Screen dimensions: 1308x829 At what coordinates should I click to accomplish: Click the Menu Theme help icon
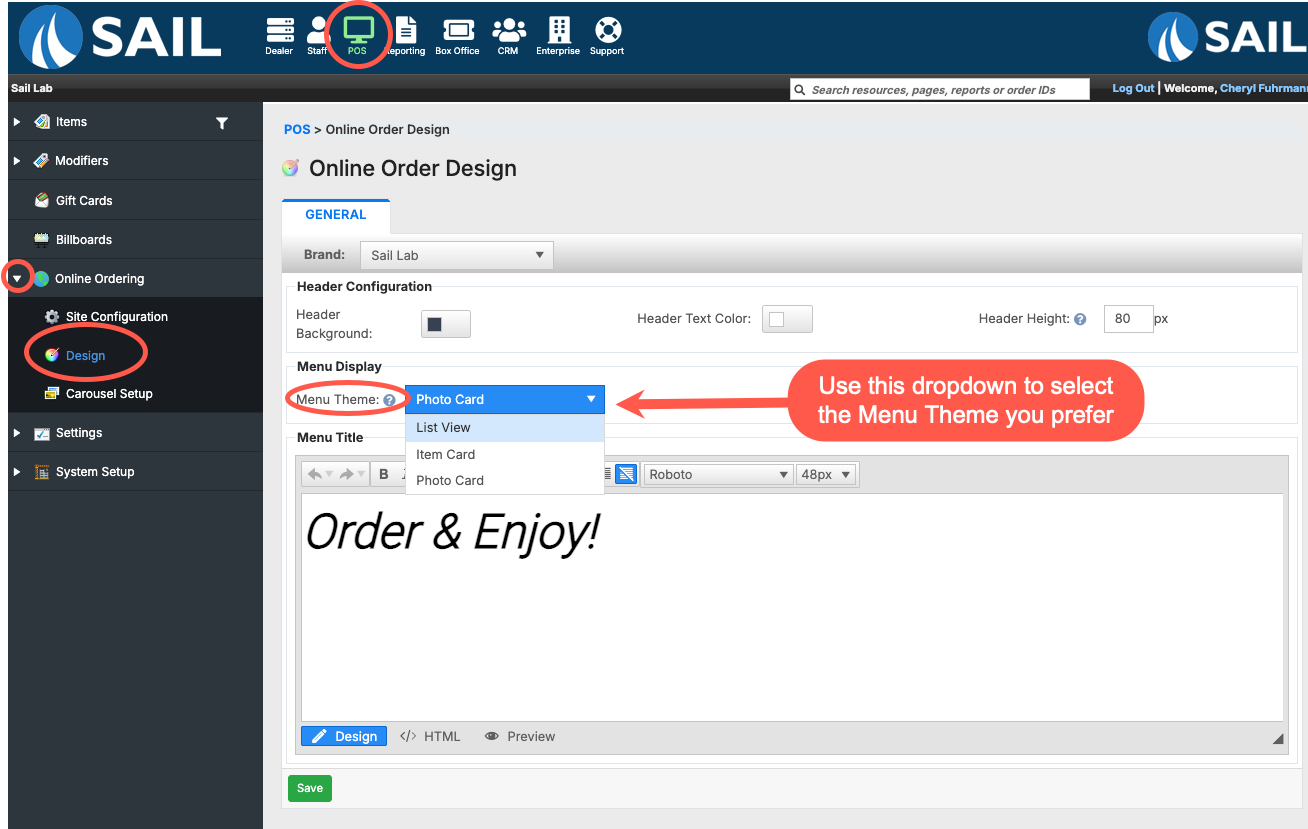click(x=389, y=400)
